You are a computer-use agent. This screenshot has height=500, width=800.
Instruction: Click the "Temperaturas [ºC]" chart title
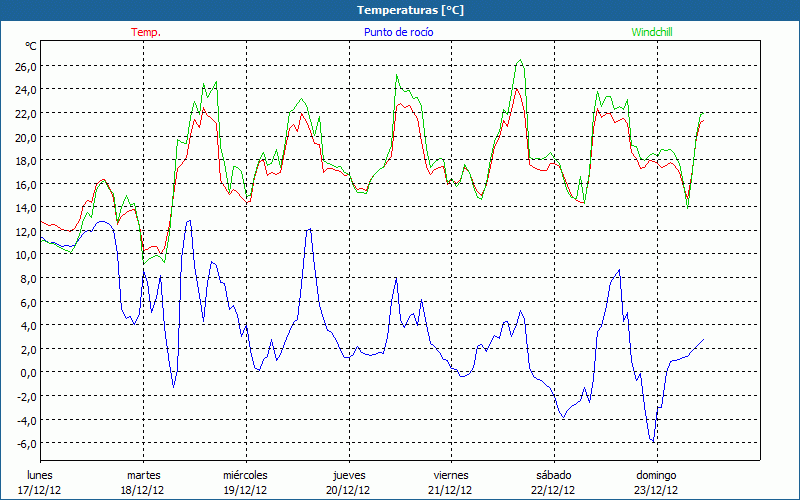(x=410, y=9)
